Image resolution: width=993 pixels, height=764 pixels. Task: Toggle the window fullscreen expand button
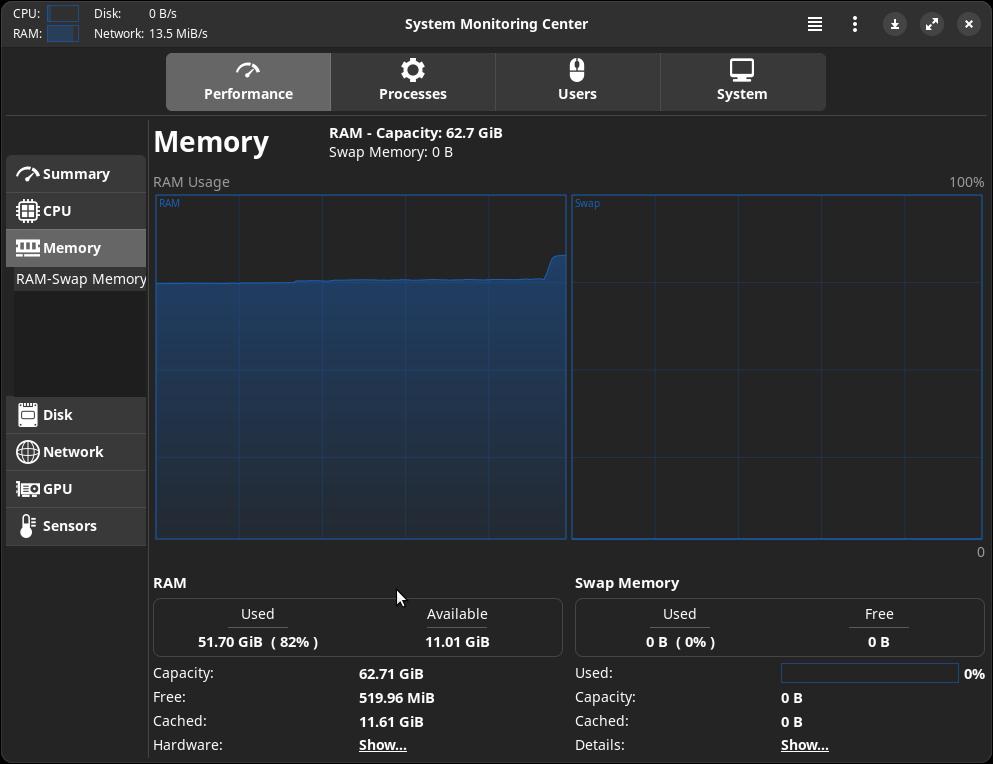click(x=932, y=24)
